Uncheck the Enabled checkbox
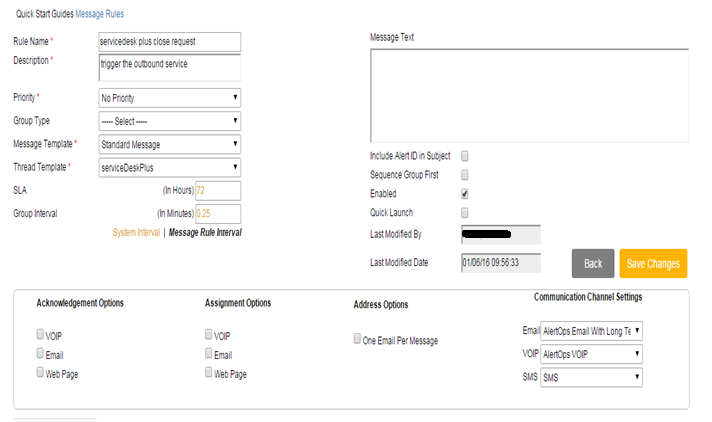The height and width of the screenshot is (422, 712). coord(465,193)
